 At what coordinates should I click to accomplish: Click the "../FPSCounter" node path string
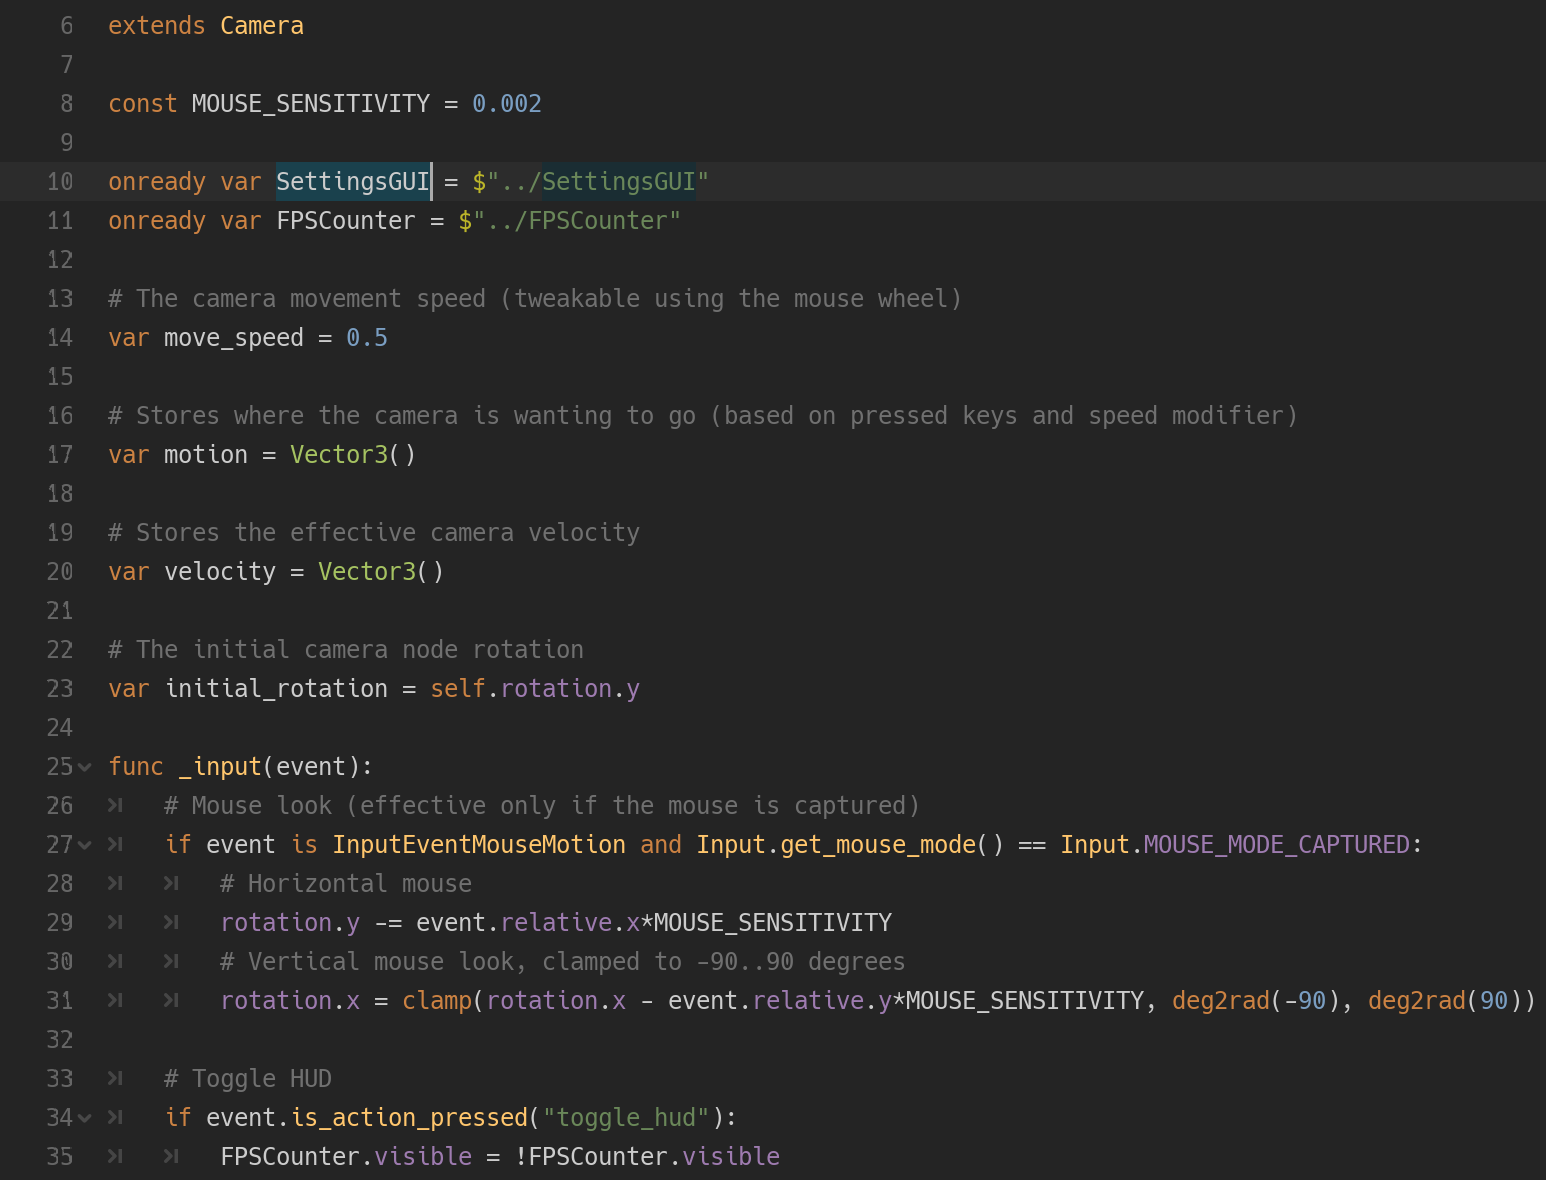click(577, 221)
